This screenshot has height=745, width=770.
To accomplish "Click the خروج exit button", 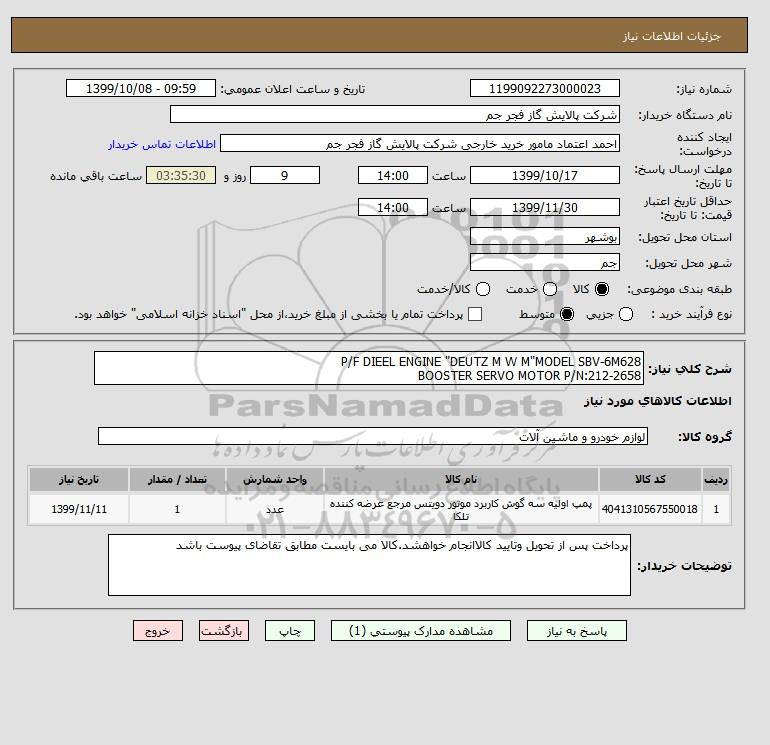I will click(158, 631).
